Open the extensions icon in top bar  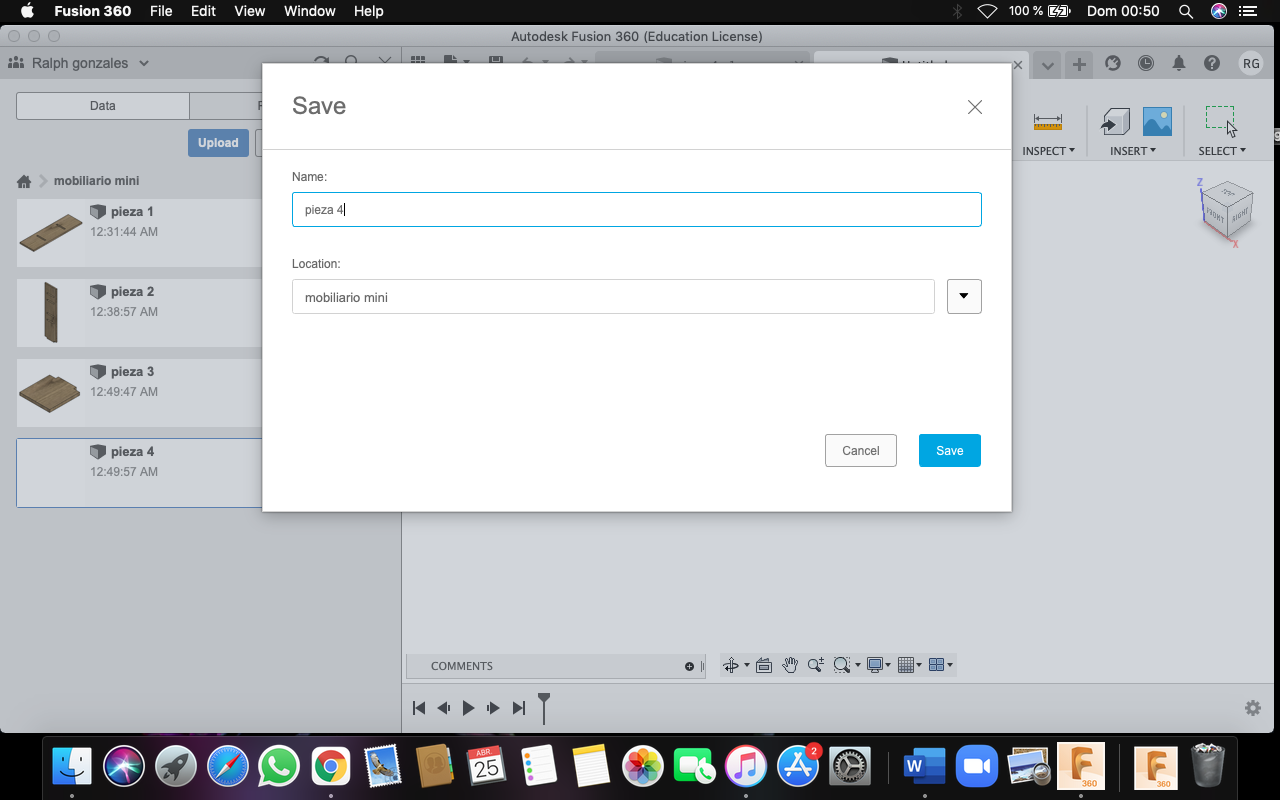click(1113, 63)
